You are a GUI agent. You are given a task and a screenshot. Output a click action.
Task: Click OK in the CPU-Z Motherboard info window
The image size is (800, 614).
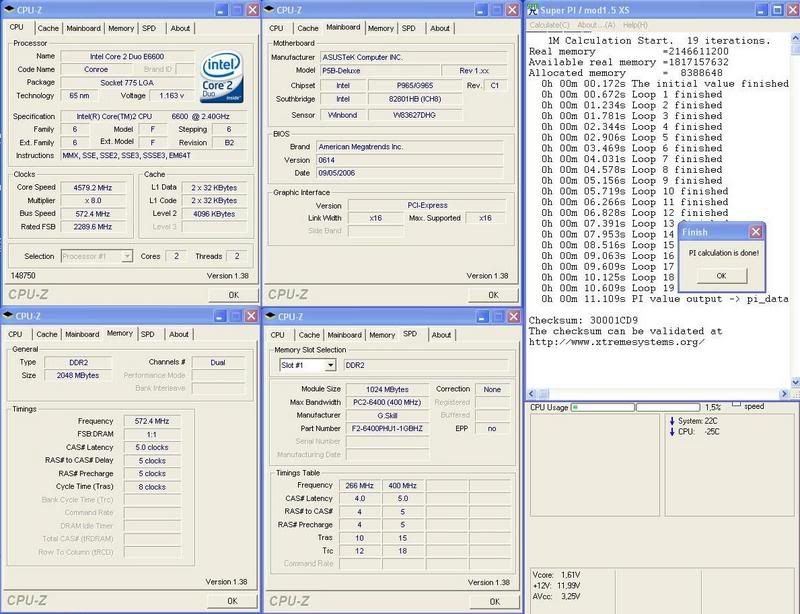point(493,295)
